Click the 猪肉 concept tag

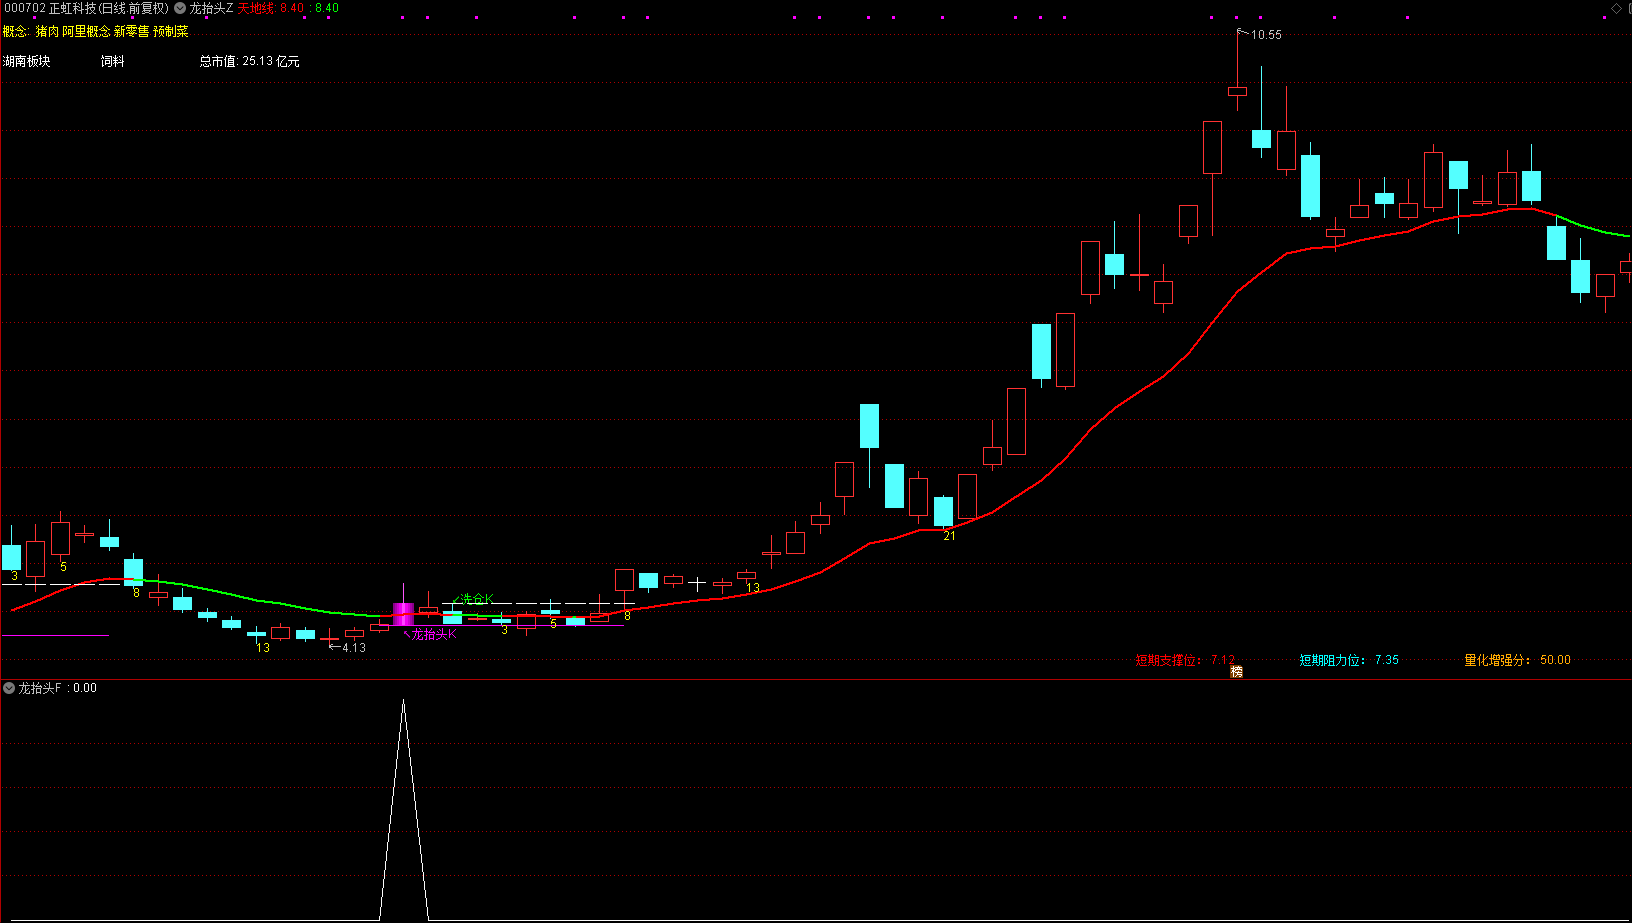pyautogui.click(x=47, y=32)
